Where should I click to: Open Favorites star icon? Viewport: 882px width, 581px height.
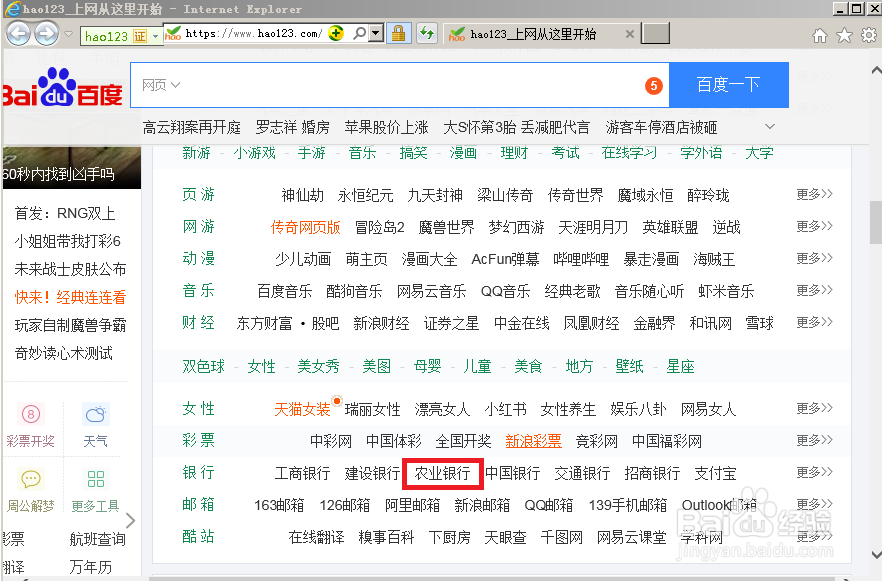(x=844, y=36)
